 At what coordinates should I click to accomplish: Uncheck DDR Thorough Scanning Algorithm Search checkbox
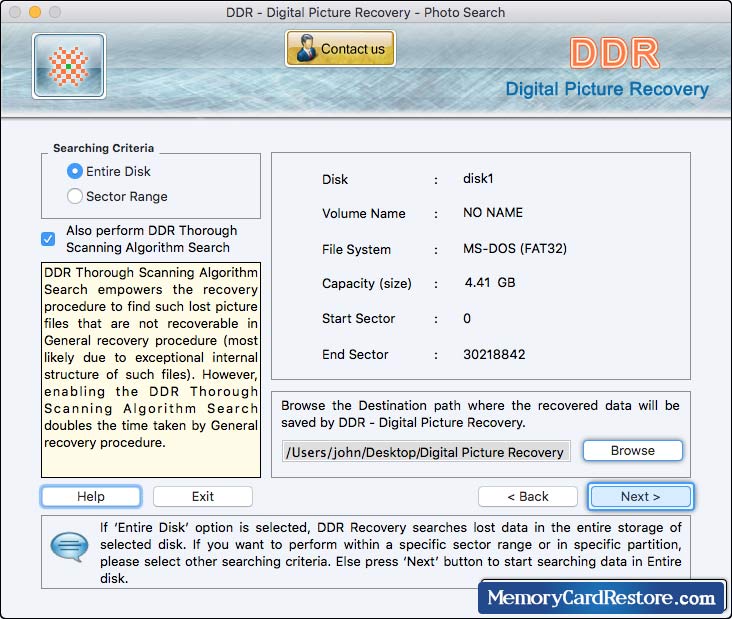(48, 239)
